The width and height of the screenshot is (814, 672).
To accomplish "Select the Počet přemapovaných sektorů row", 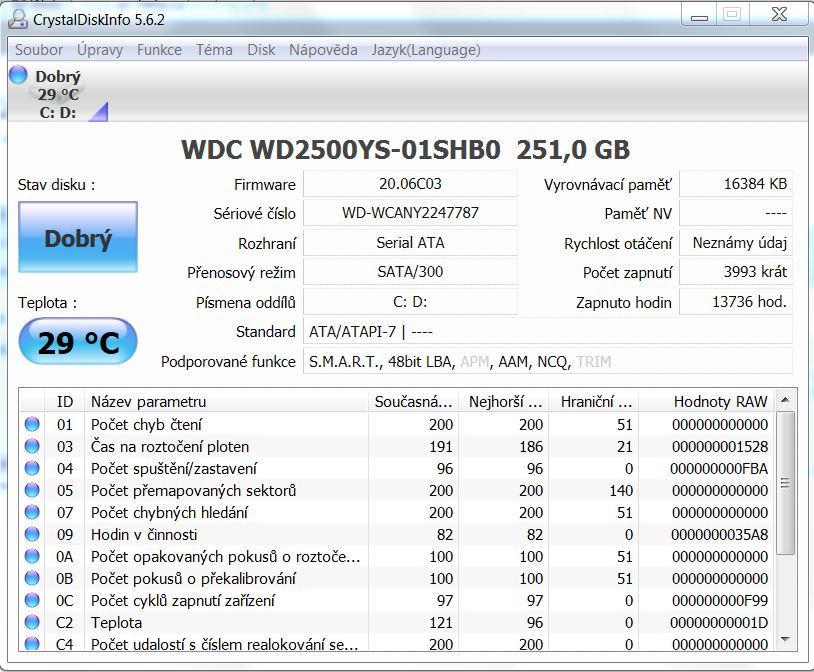I will [x=397, y=490].
